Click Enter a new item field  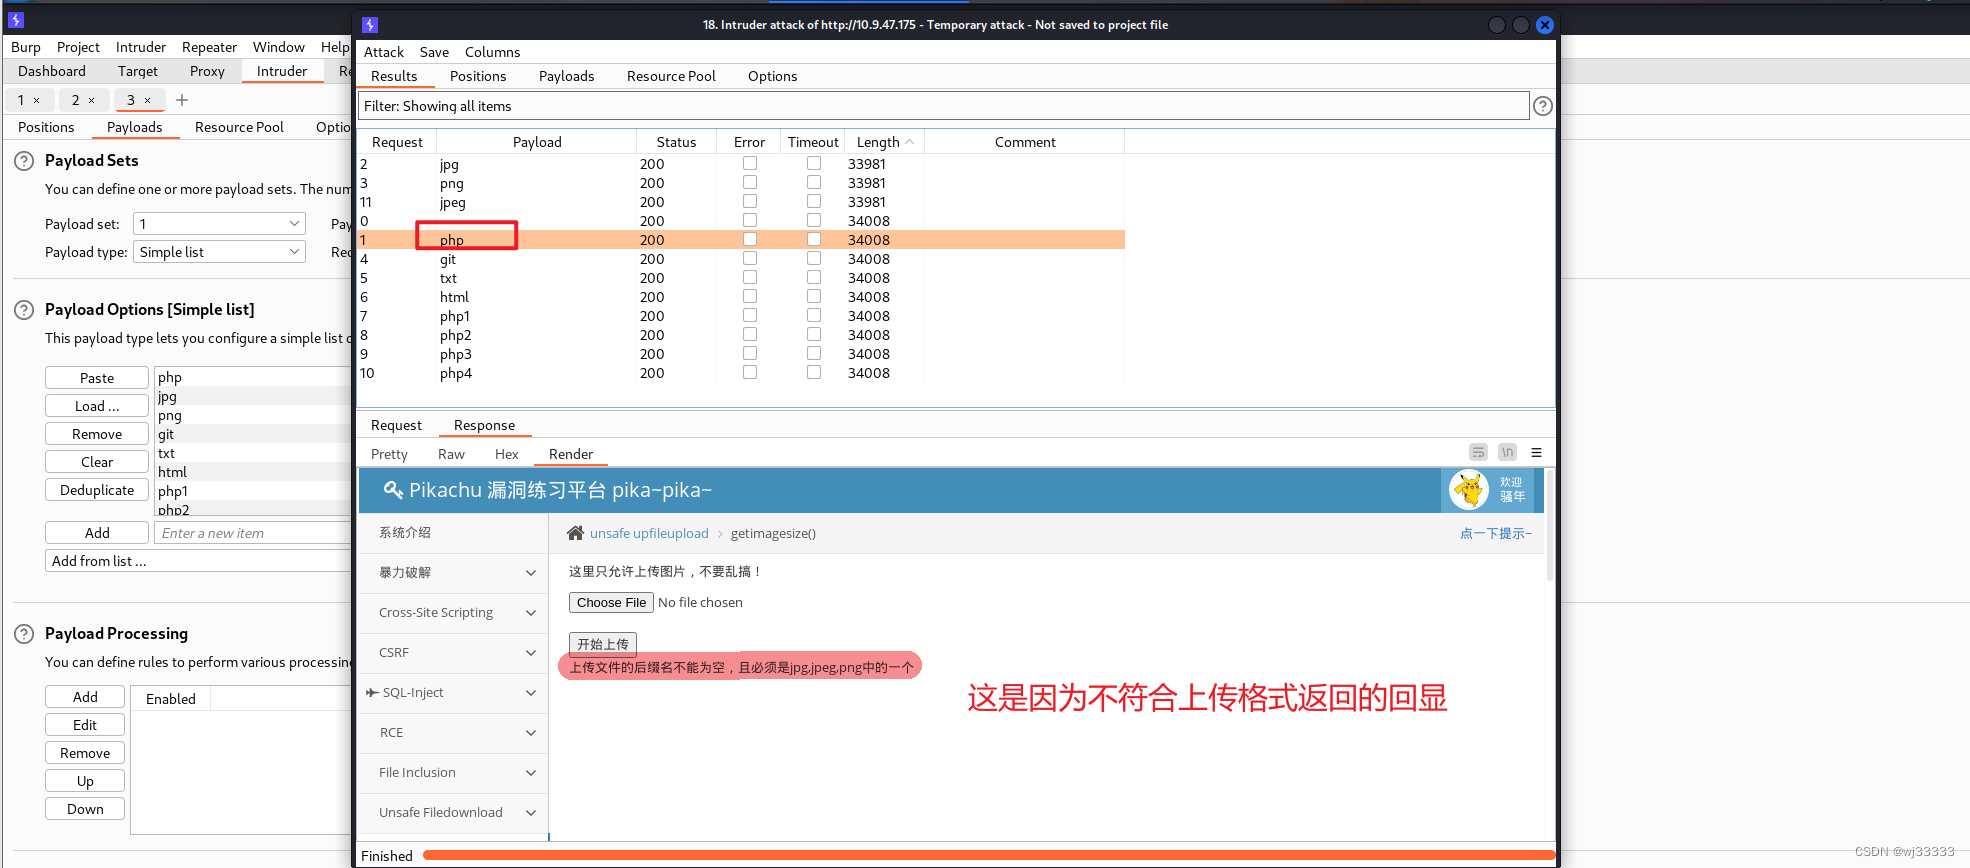[x=253, y=533]
